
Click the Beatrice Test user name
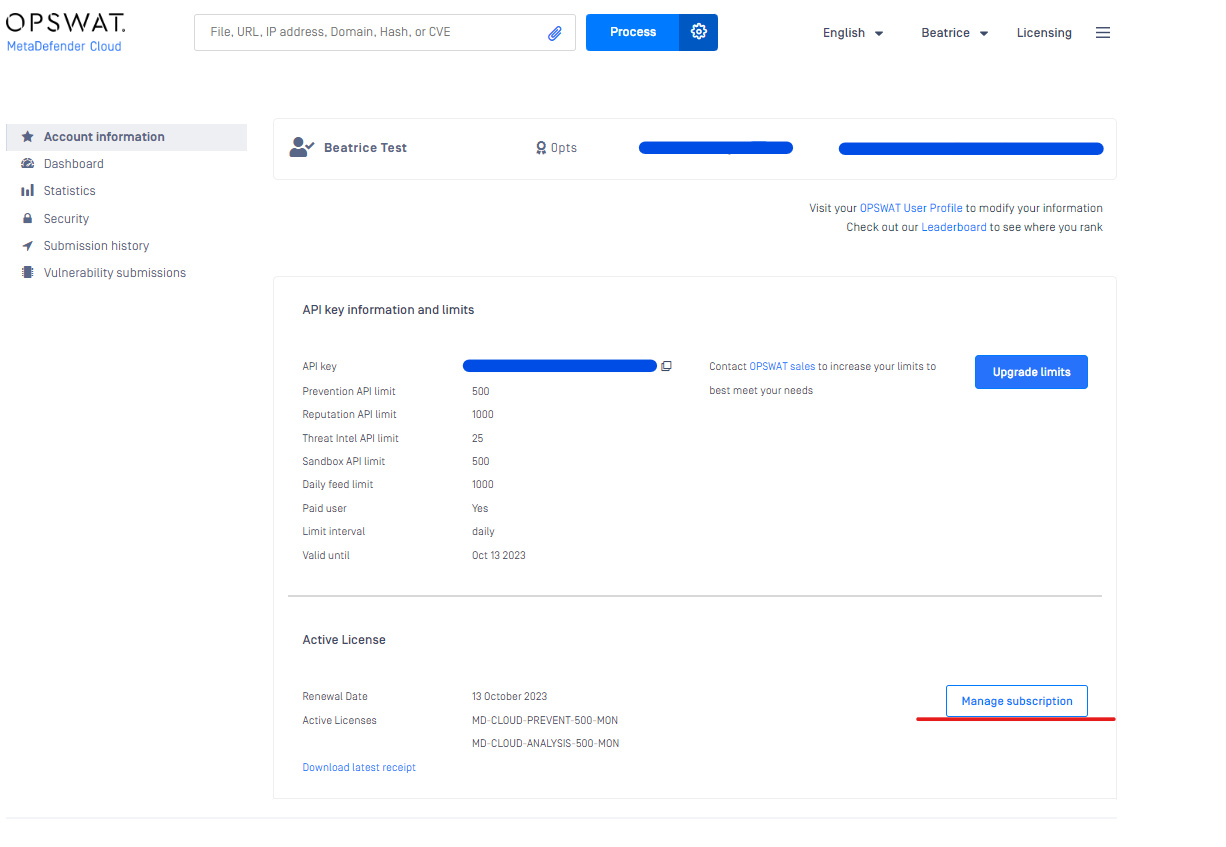click(x=365, y=148)
